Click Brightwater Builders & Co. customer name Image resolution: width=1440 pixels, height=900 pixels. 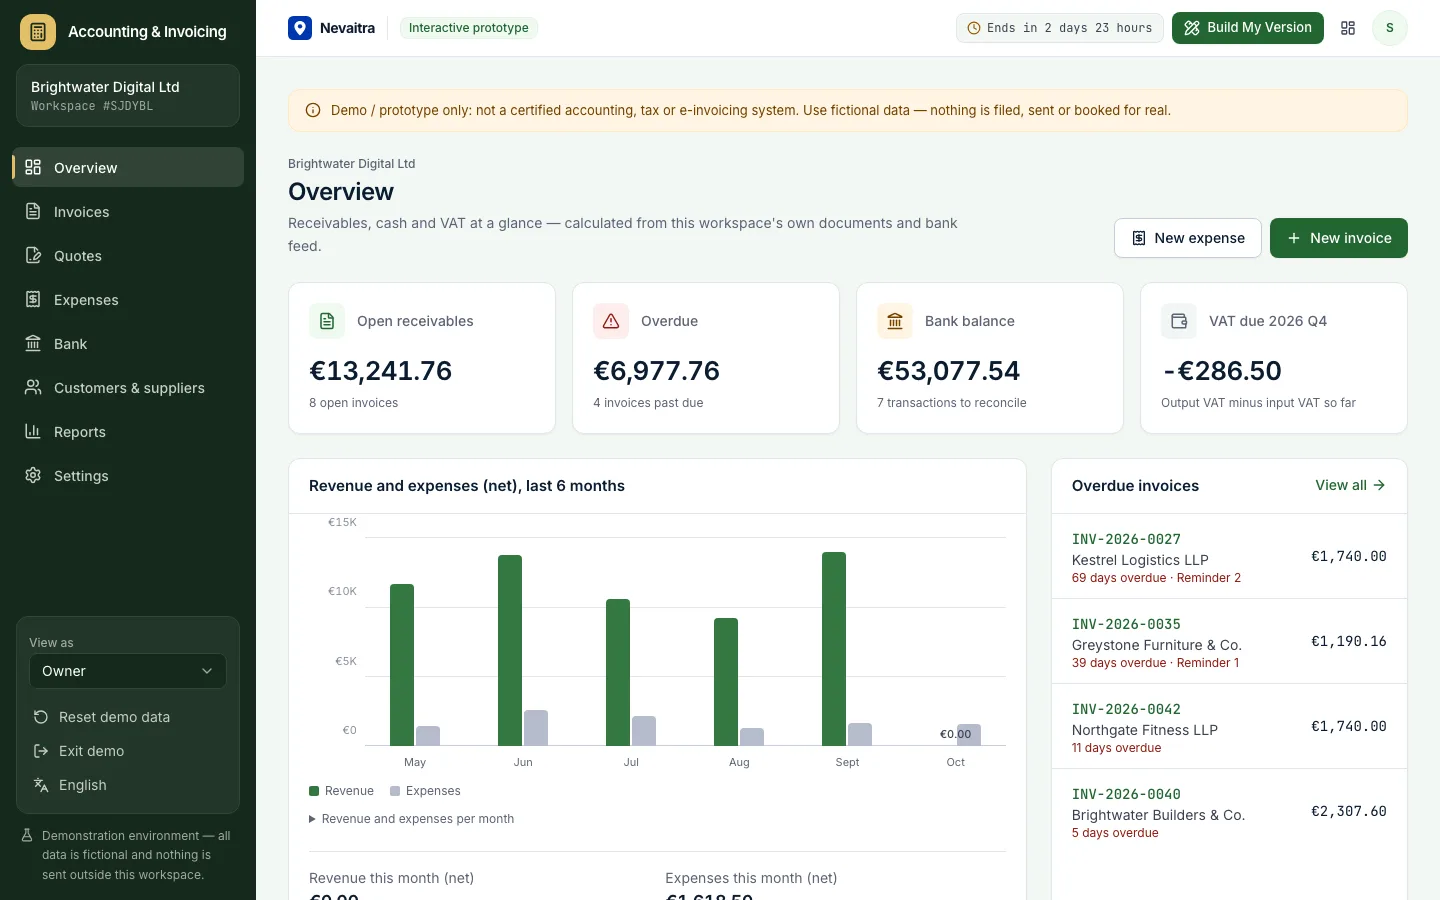click(1159, 815)
